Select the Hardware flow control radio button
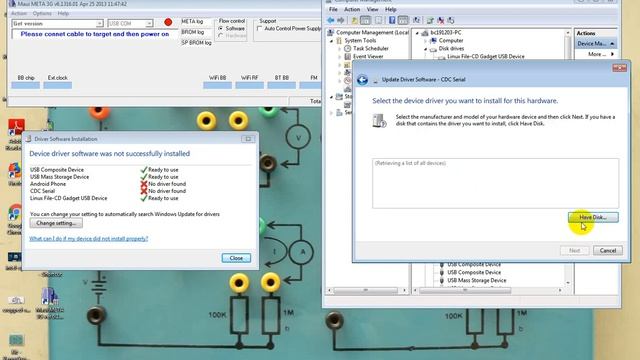The image size is (640, 360). tap(221, 36)
